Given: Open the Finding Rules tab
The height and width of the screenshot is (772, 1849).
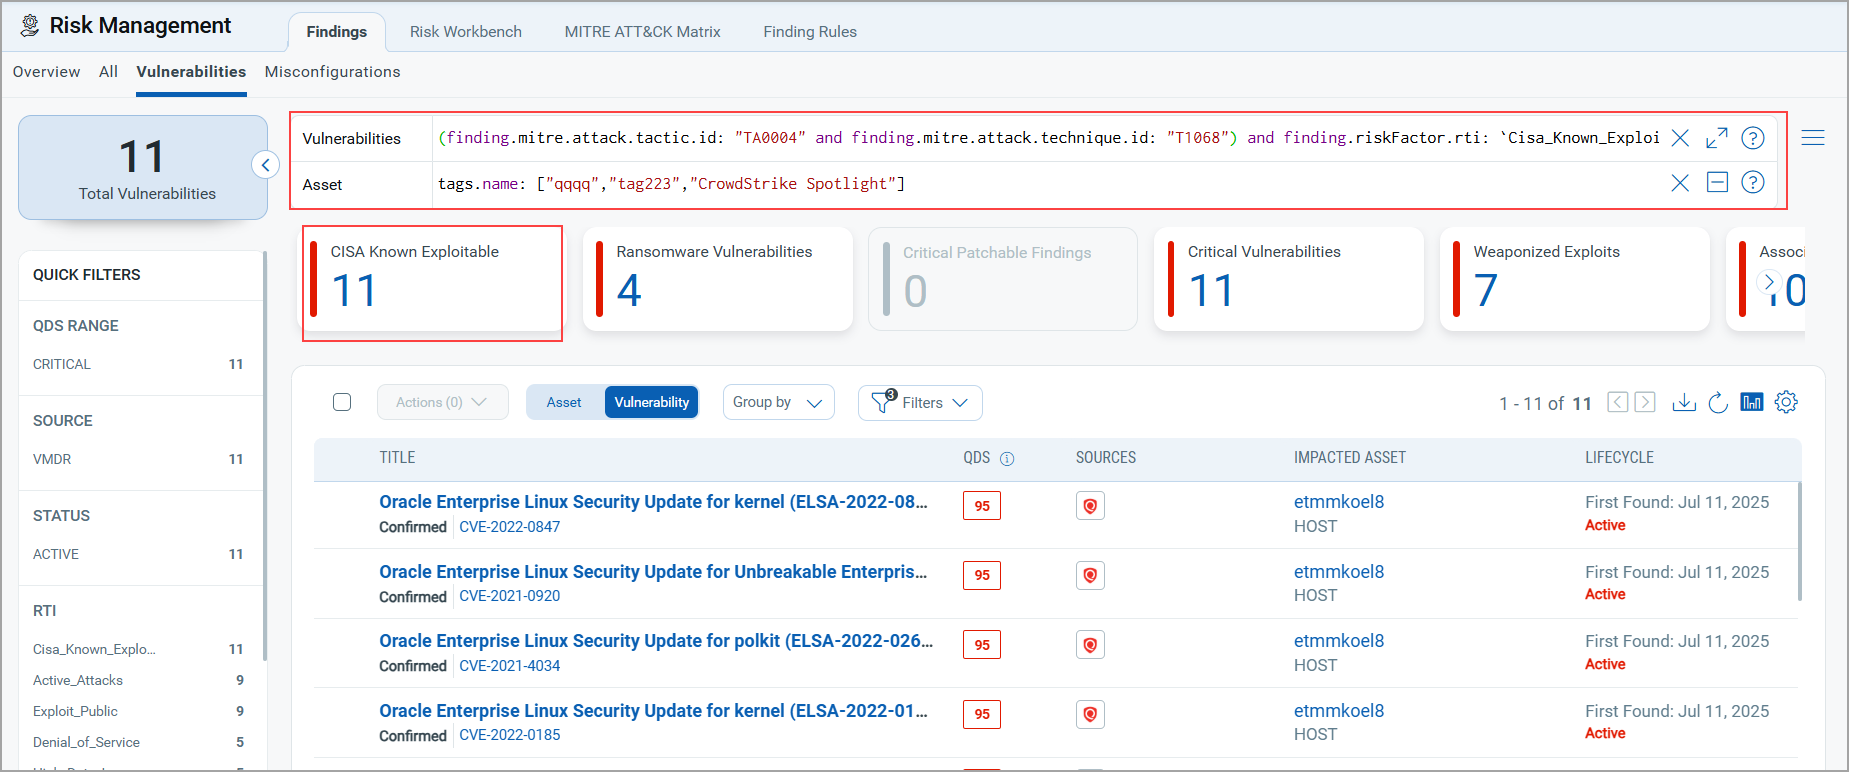Looking at the screenshot, I should click(x=810, y=32).
